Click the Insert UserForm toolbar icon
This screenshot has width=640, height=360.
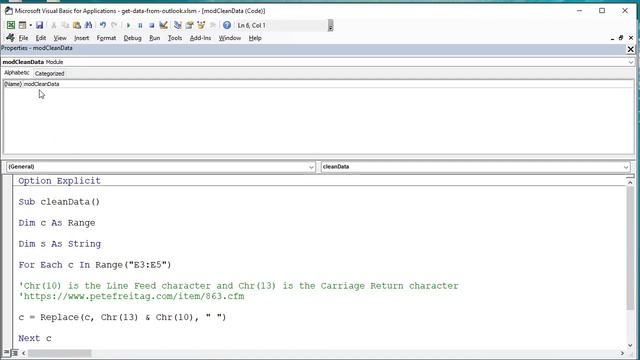point(22,25)
